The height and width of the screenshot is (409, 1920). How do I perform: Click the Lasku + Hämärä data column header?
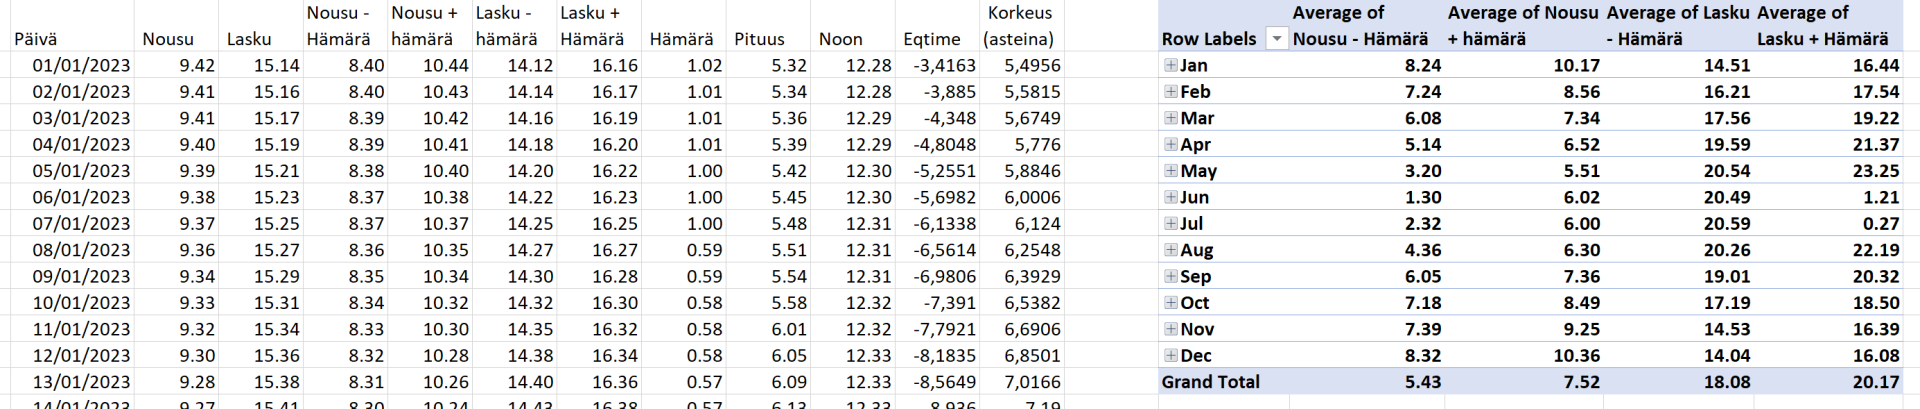click(598, 26)
